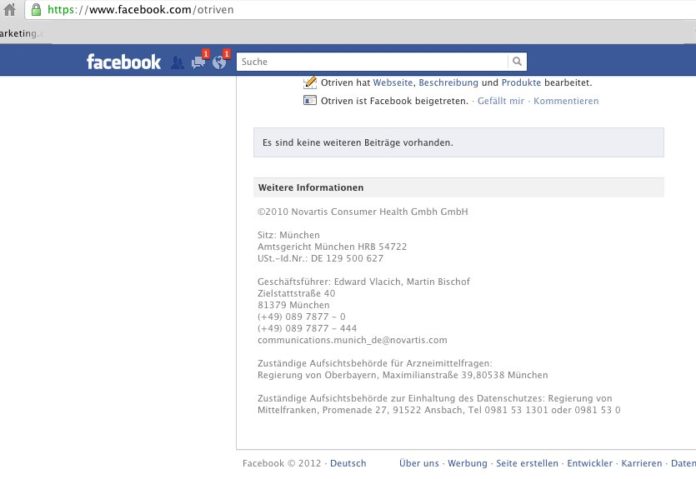The height and width of the screenshot is (479, 696).
Task: Click the email communications.munich_de@novartis.com
Action: click(x=352, y=340)
